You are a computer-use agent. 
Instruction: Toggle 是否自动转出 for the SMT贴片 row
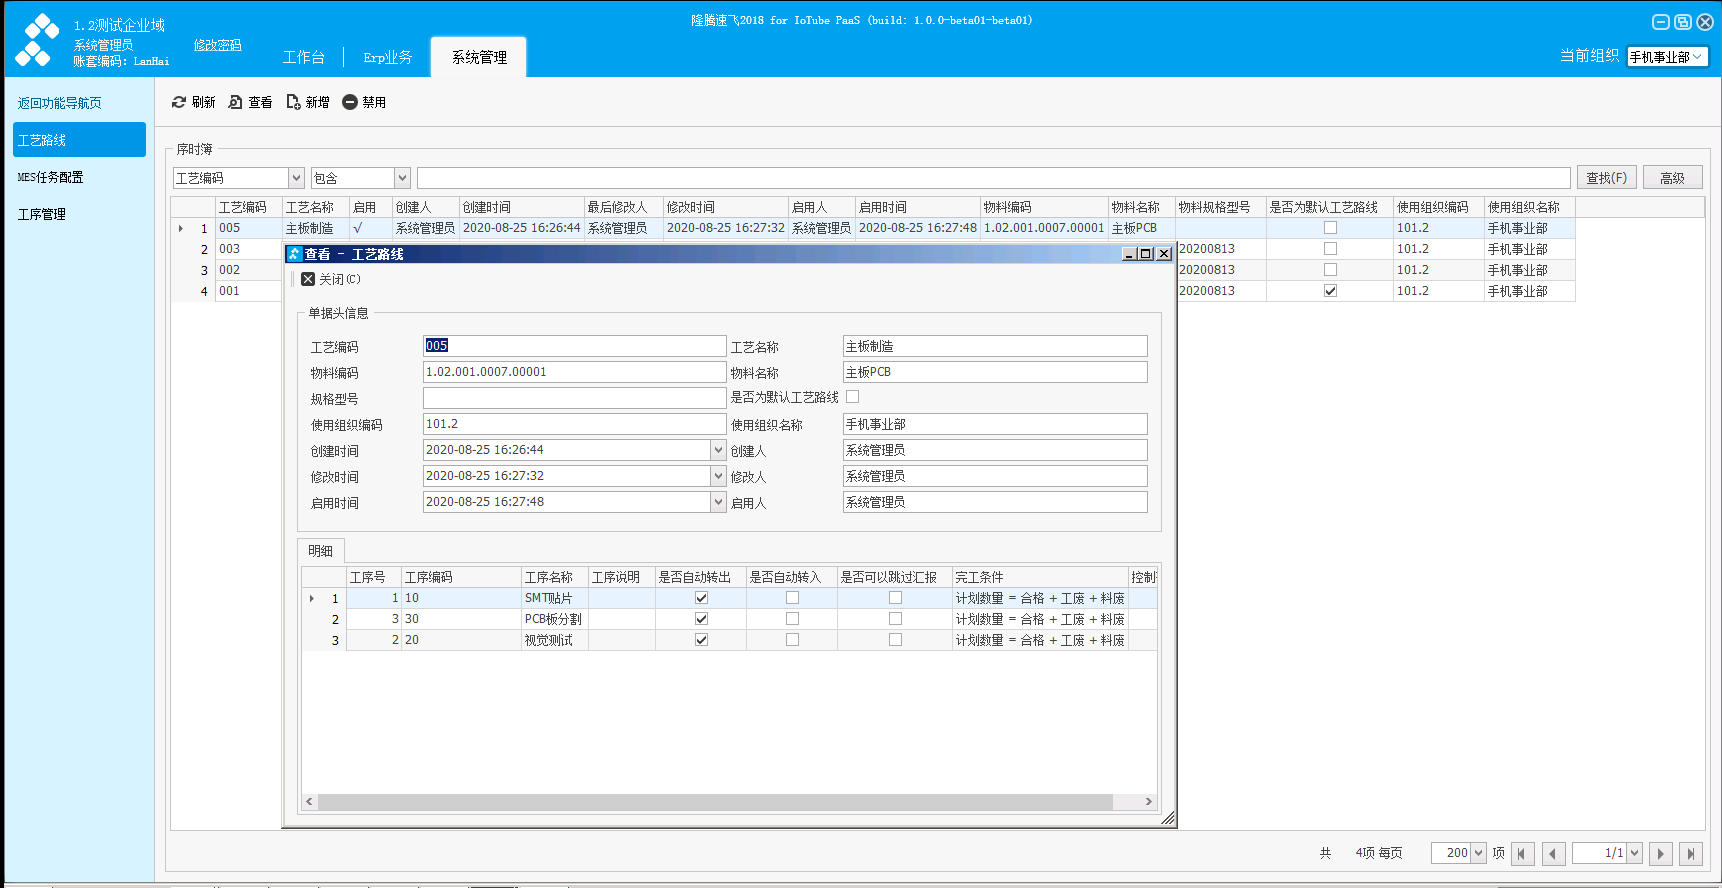702,598
